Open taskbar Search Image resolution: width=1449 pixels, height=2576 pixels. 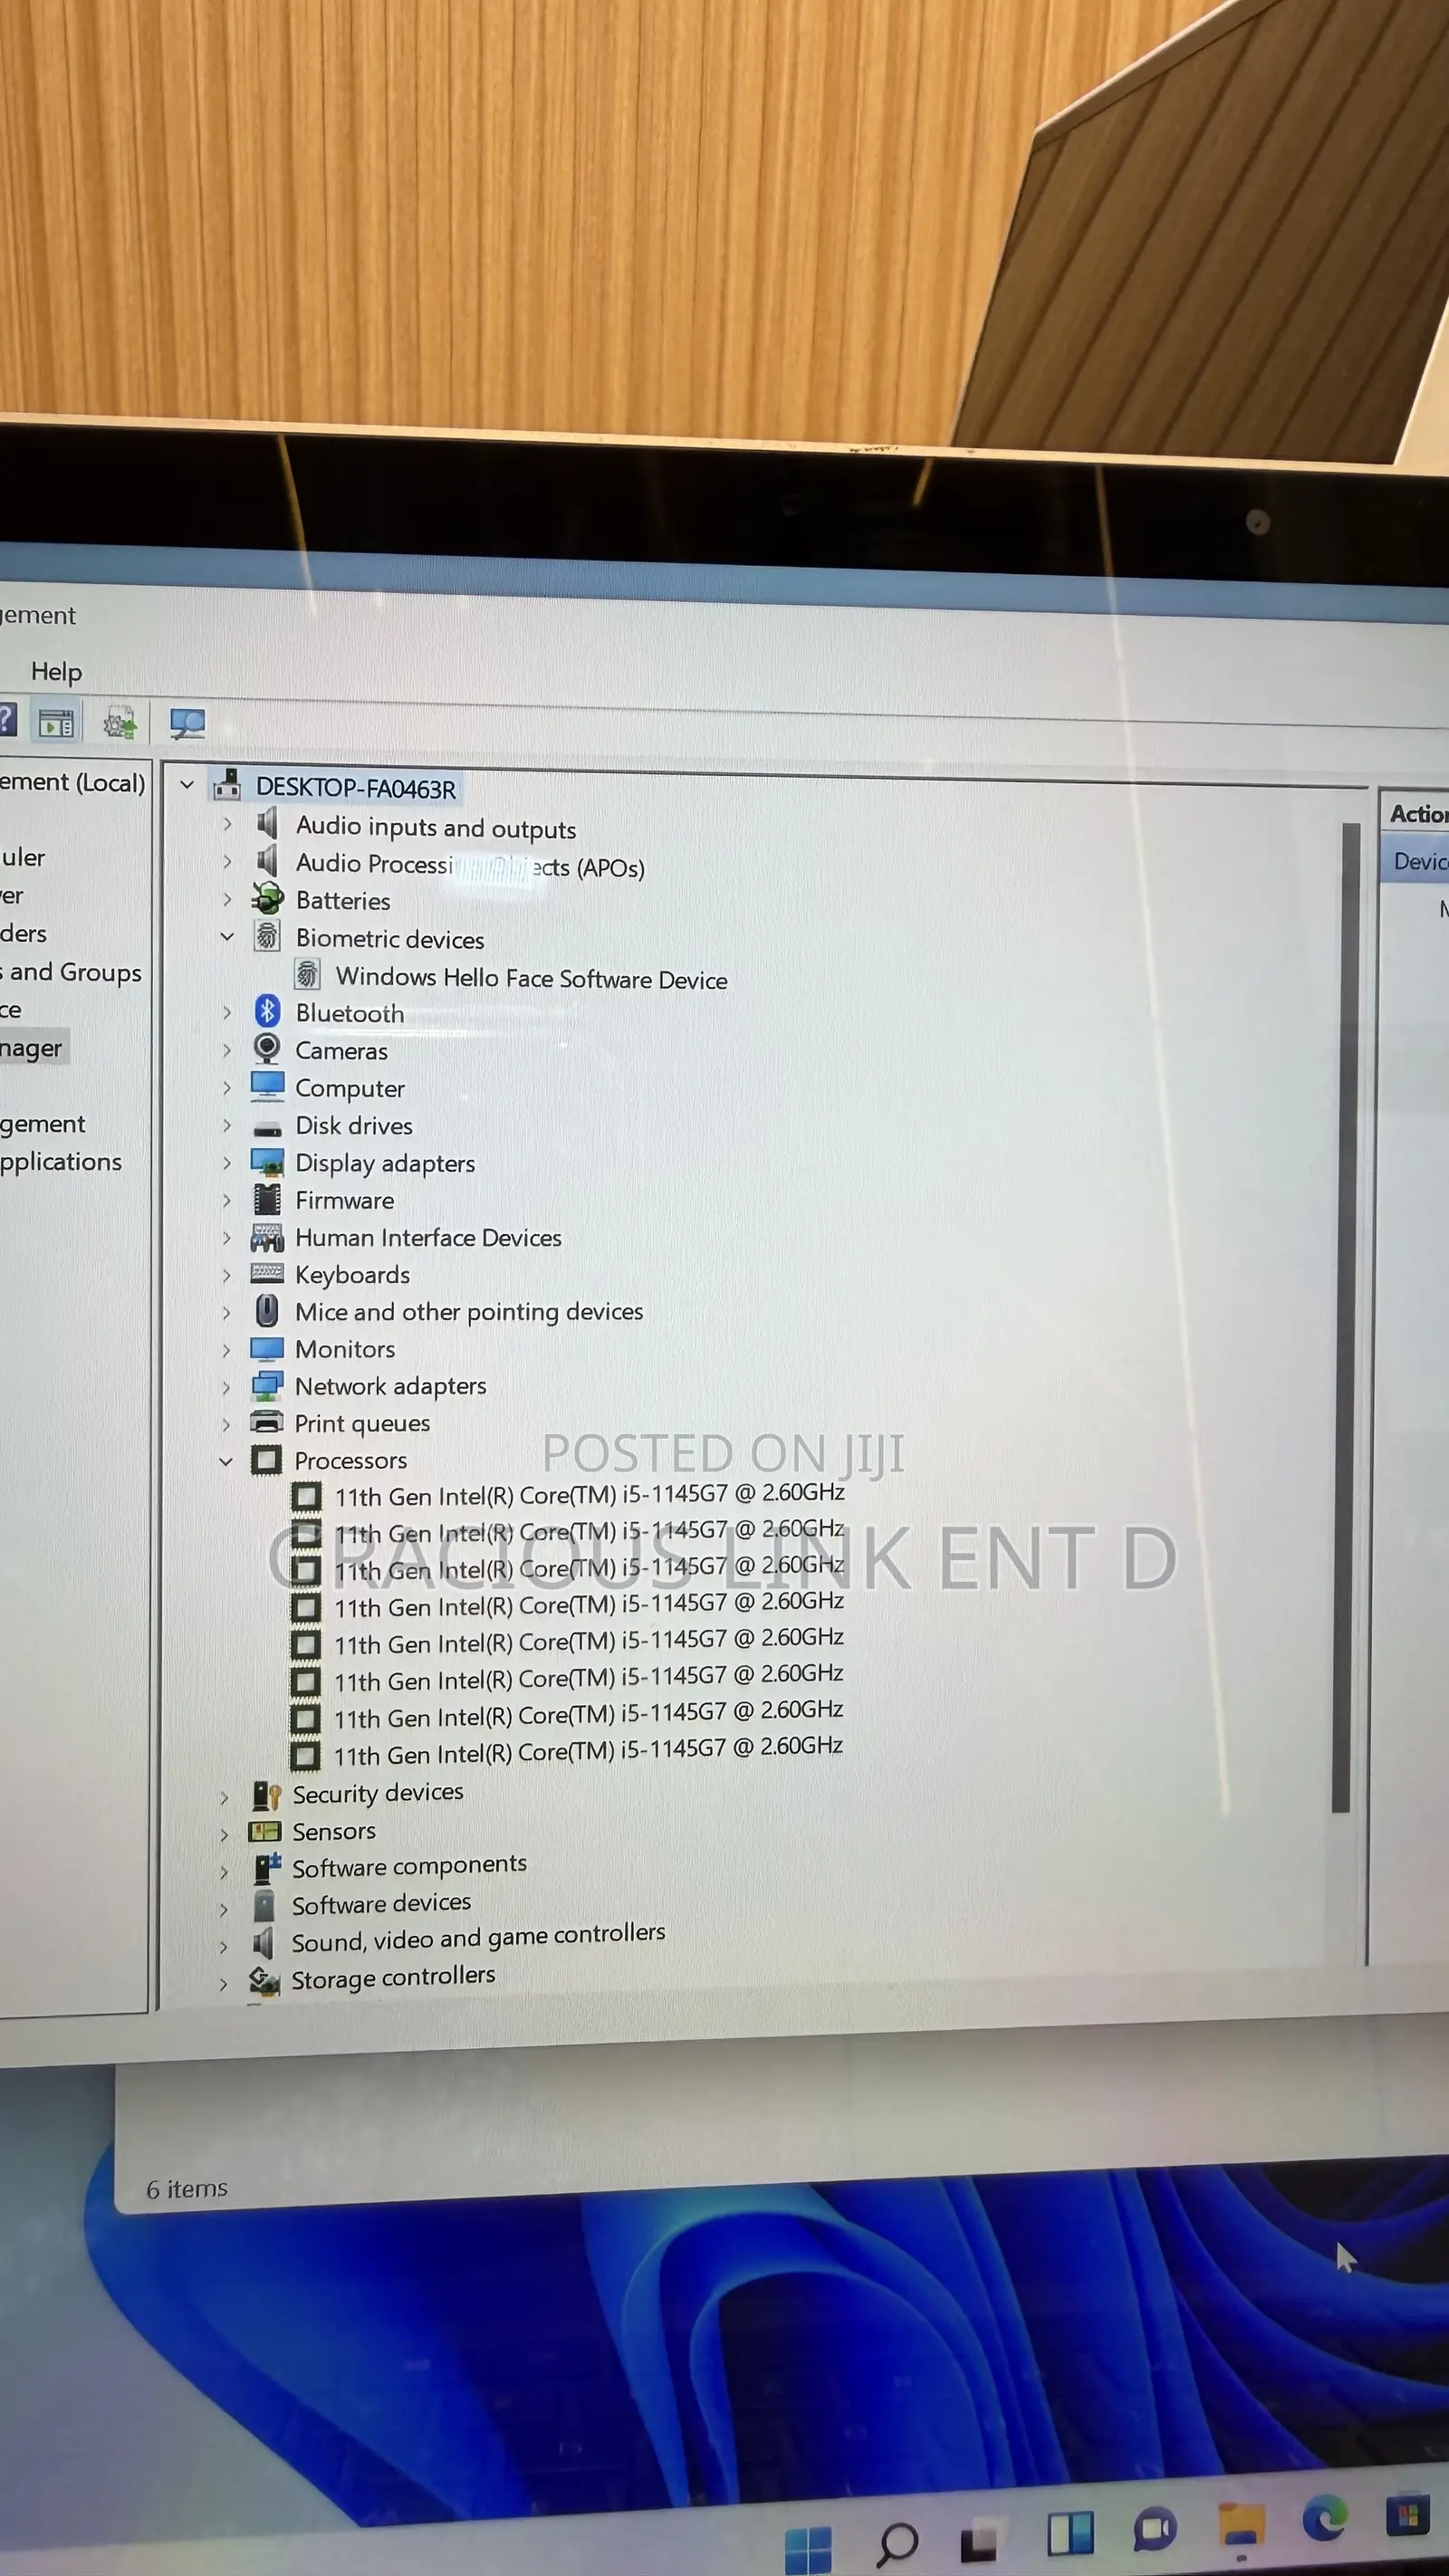(x=896, y=2545)
